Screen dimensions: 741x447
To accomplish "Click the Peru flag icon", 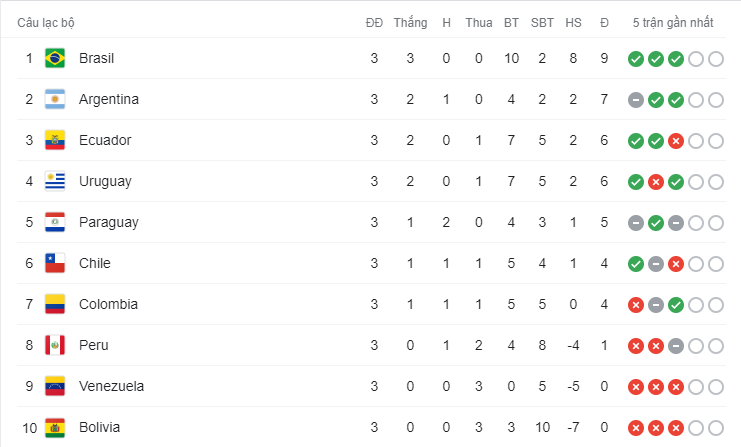I will pos(55,345).
